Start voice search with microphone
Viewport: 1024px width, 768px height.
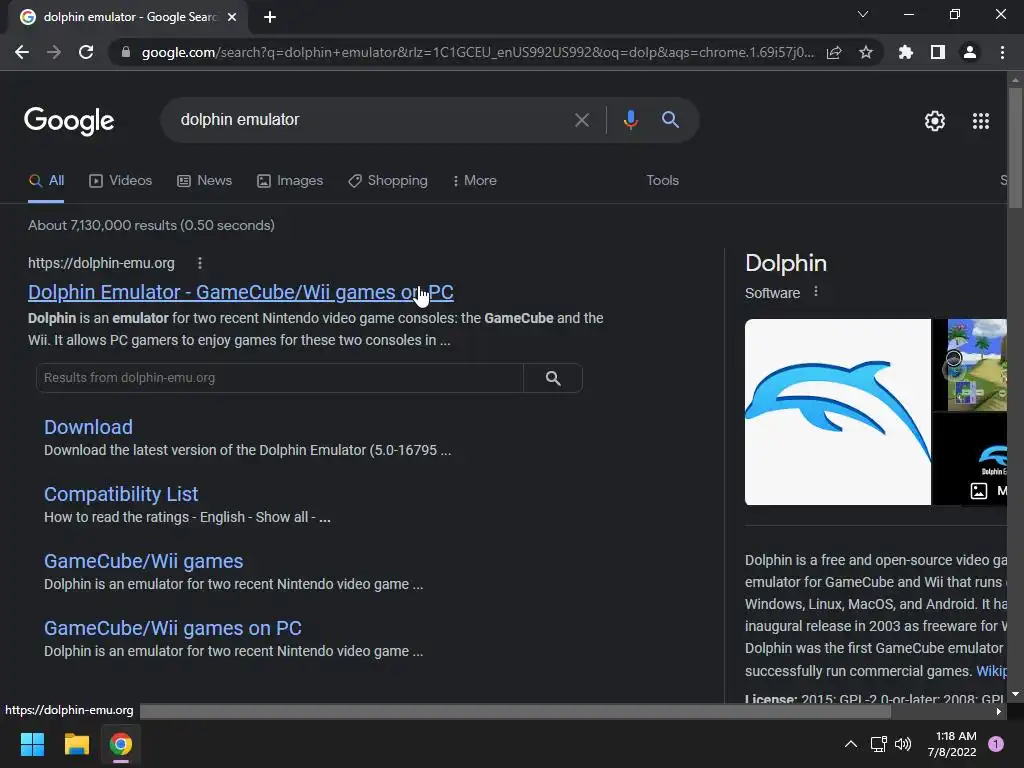pos(630,120)
